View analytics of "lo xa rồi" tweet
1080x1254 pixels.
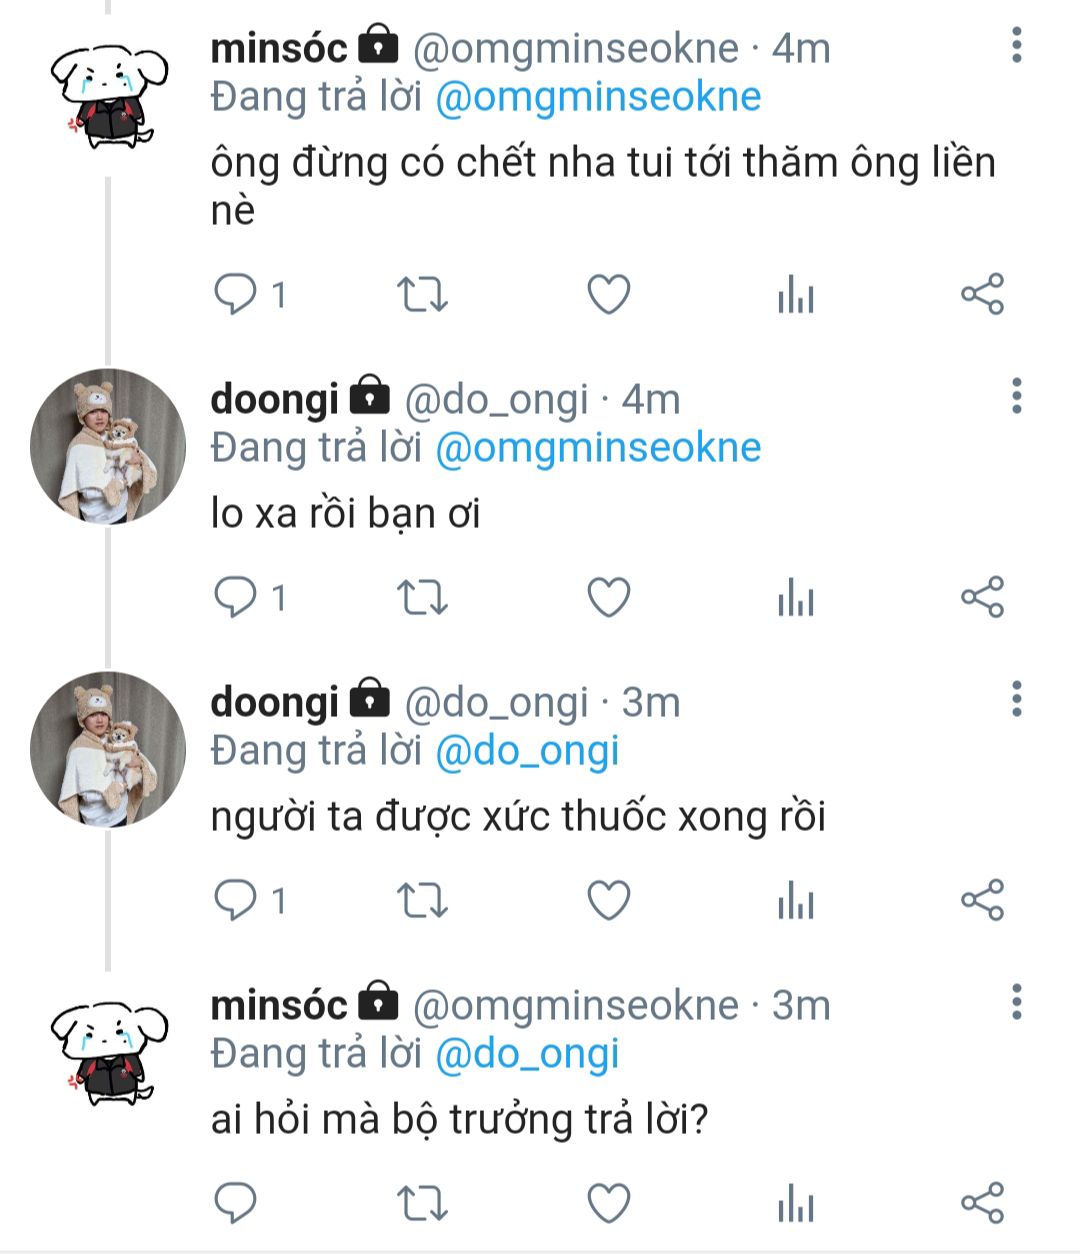pos(796,598)
